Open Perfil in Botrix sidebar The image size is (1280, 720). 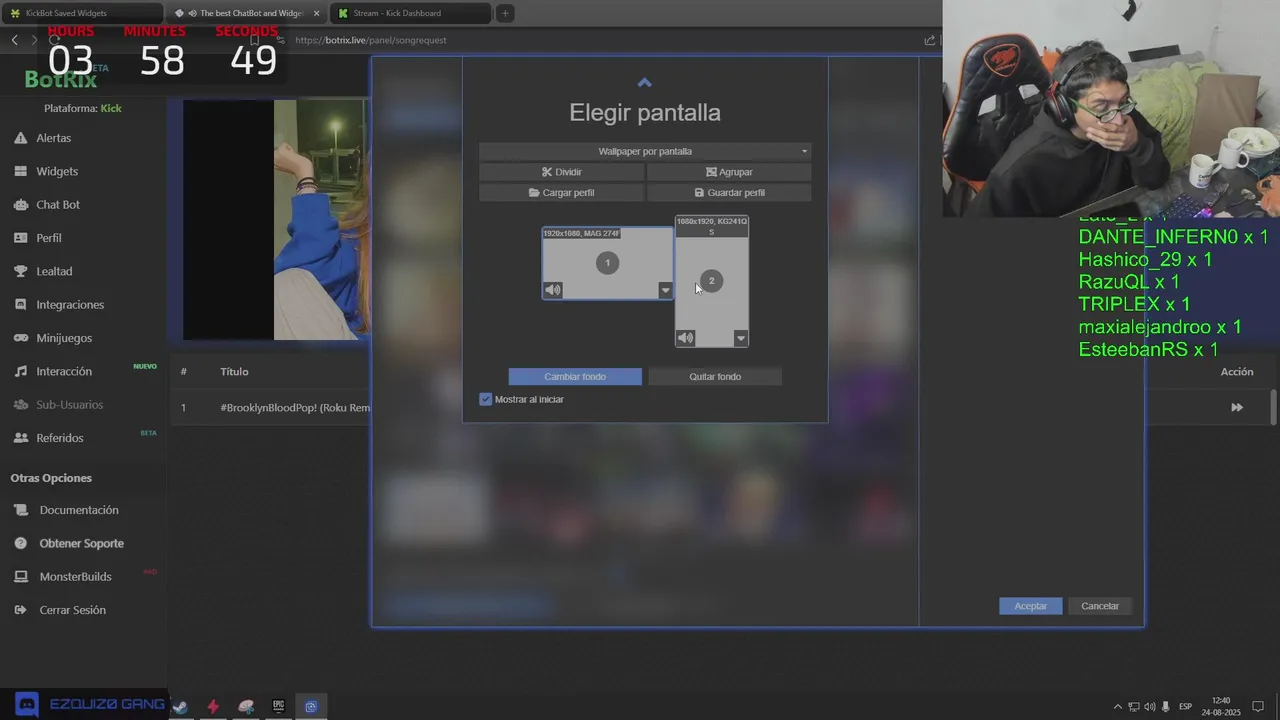click(50, 238)
